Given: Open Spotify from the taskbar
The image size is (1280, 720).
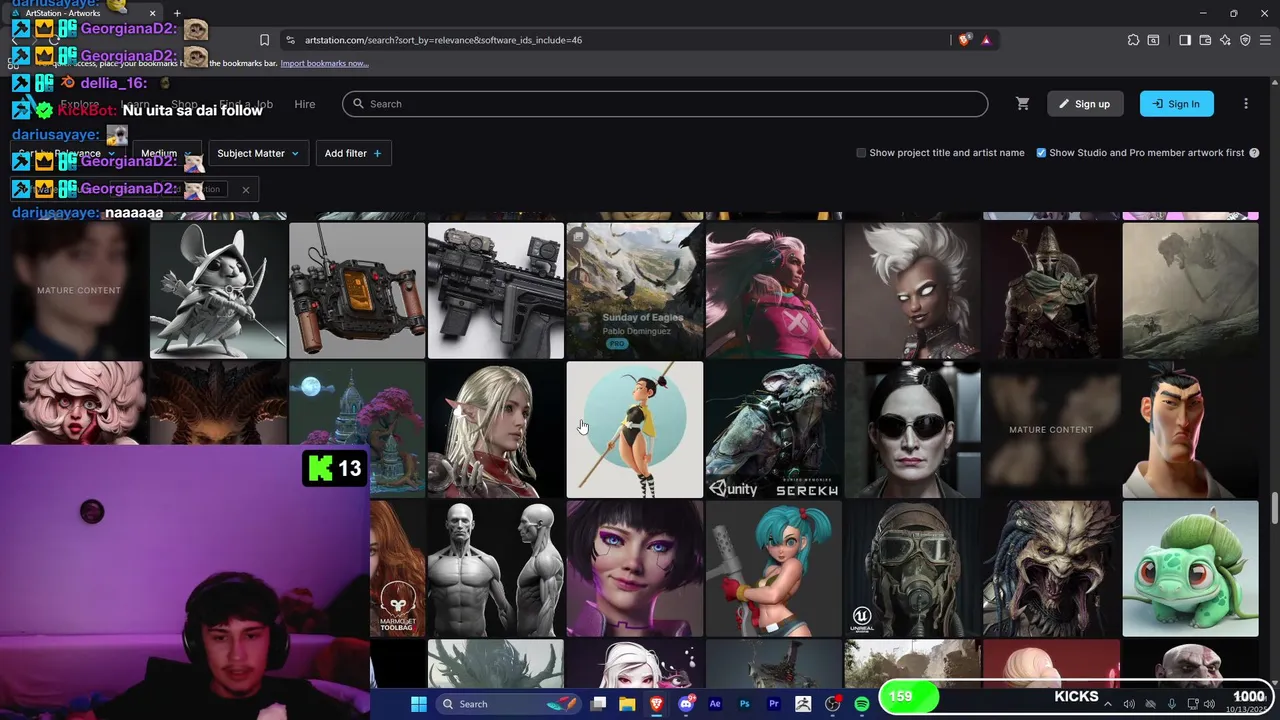Looking at the screenshot, I should tap(861, 704).
